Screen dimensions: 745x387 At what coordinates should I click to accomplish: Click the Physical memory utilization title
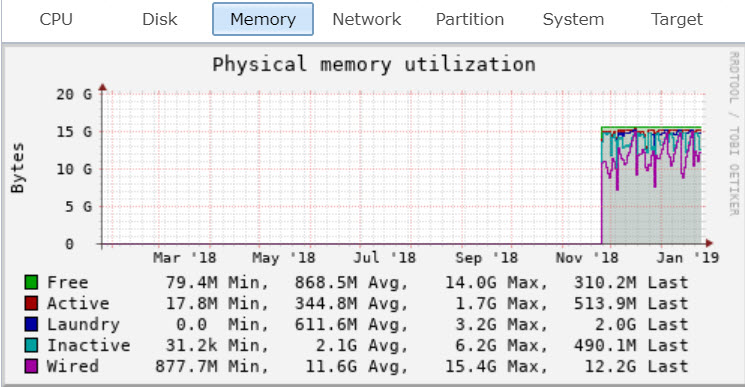(x=374, y=64)
